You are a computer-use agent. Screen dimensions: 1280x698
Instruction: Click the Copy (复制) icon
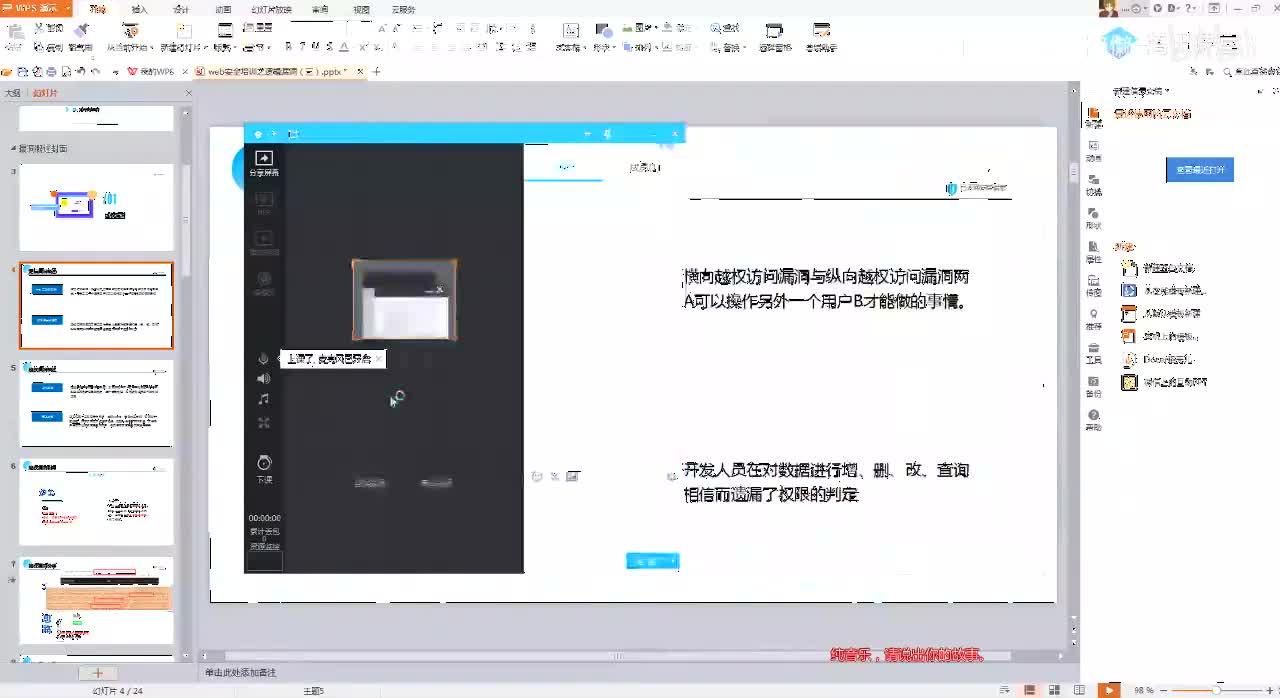pyautogui.click(x=39, y=47)
